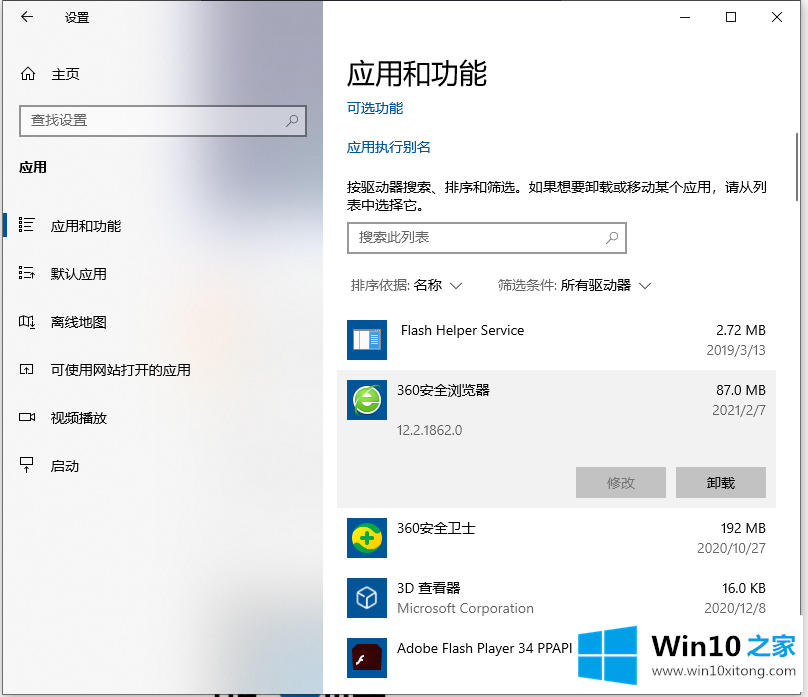Click the Adobe Flash Player icon
This screenshot has width=808, height=697.
click(367, 658)
